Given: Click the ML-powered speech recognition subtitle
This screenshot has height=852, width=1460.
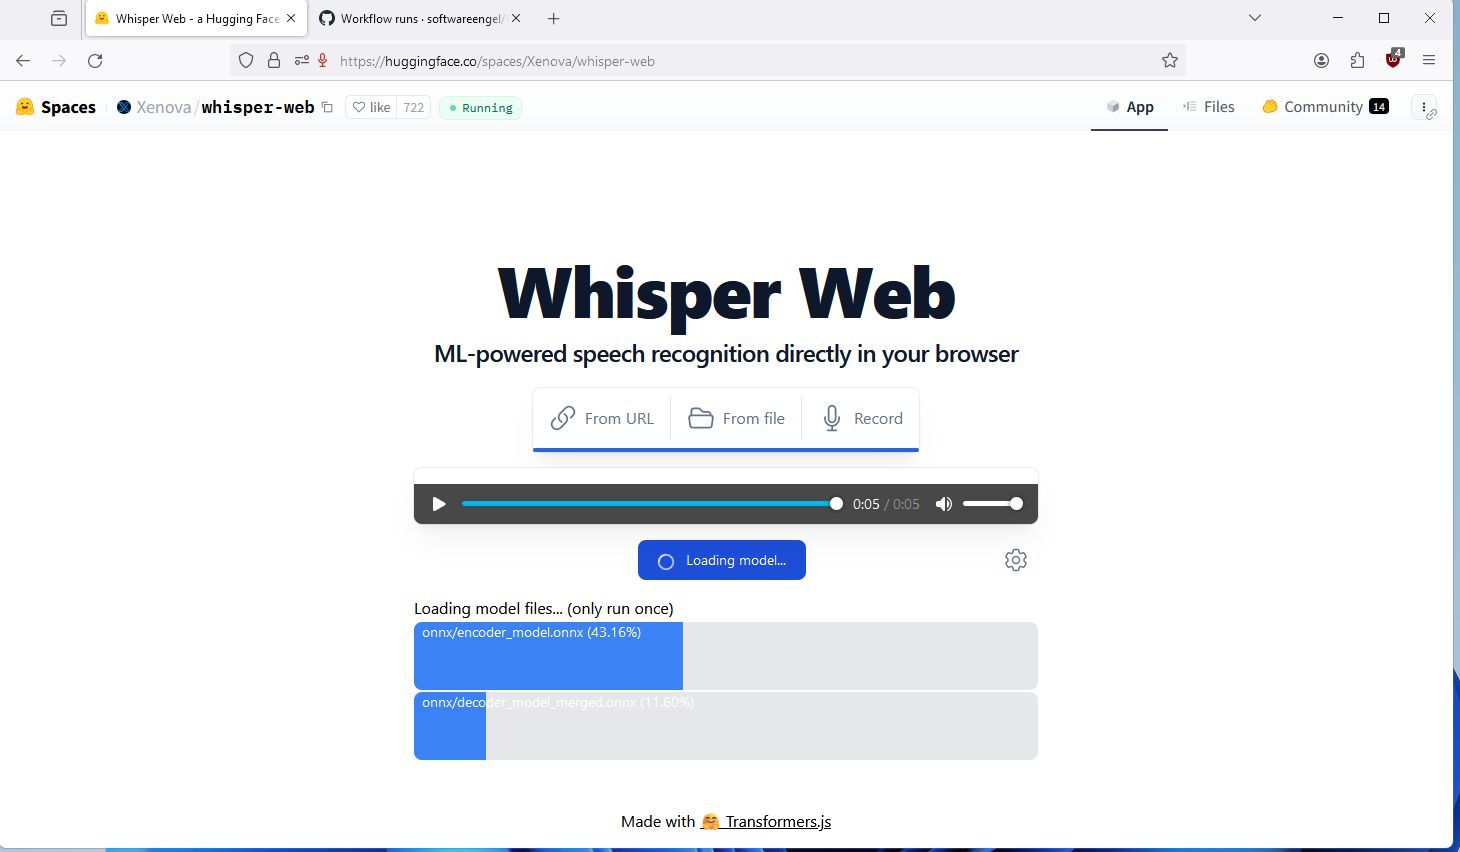Looking at the screenshot, I should pos(726,354).
